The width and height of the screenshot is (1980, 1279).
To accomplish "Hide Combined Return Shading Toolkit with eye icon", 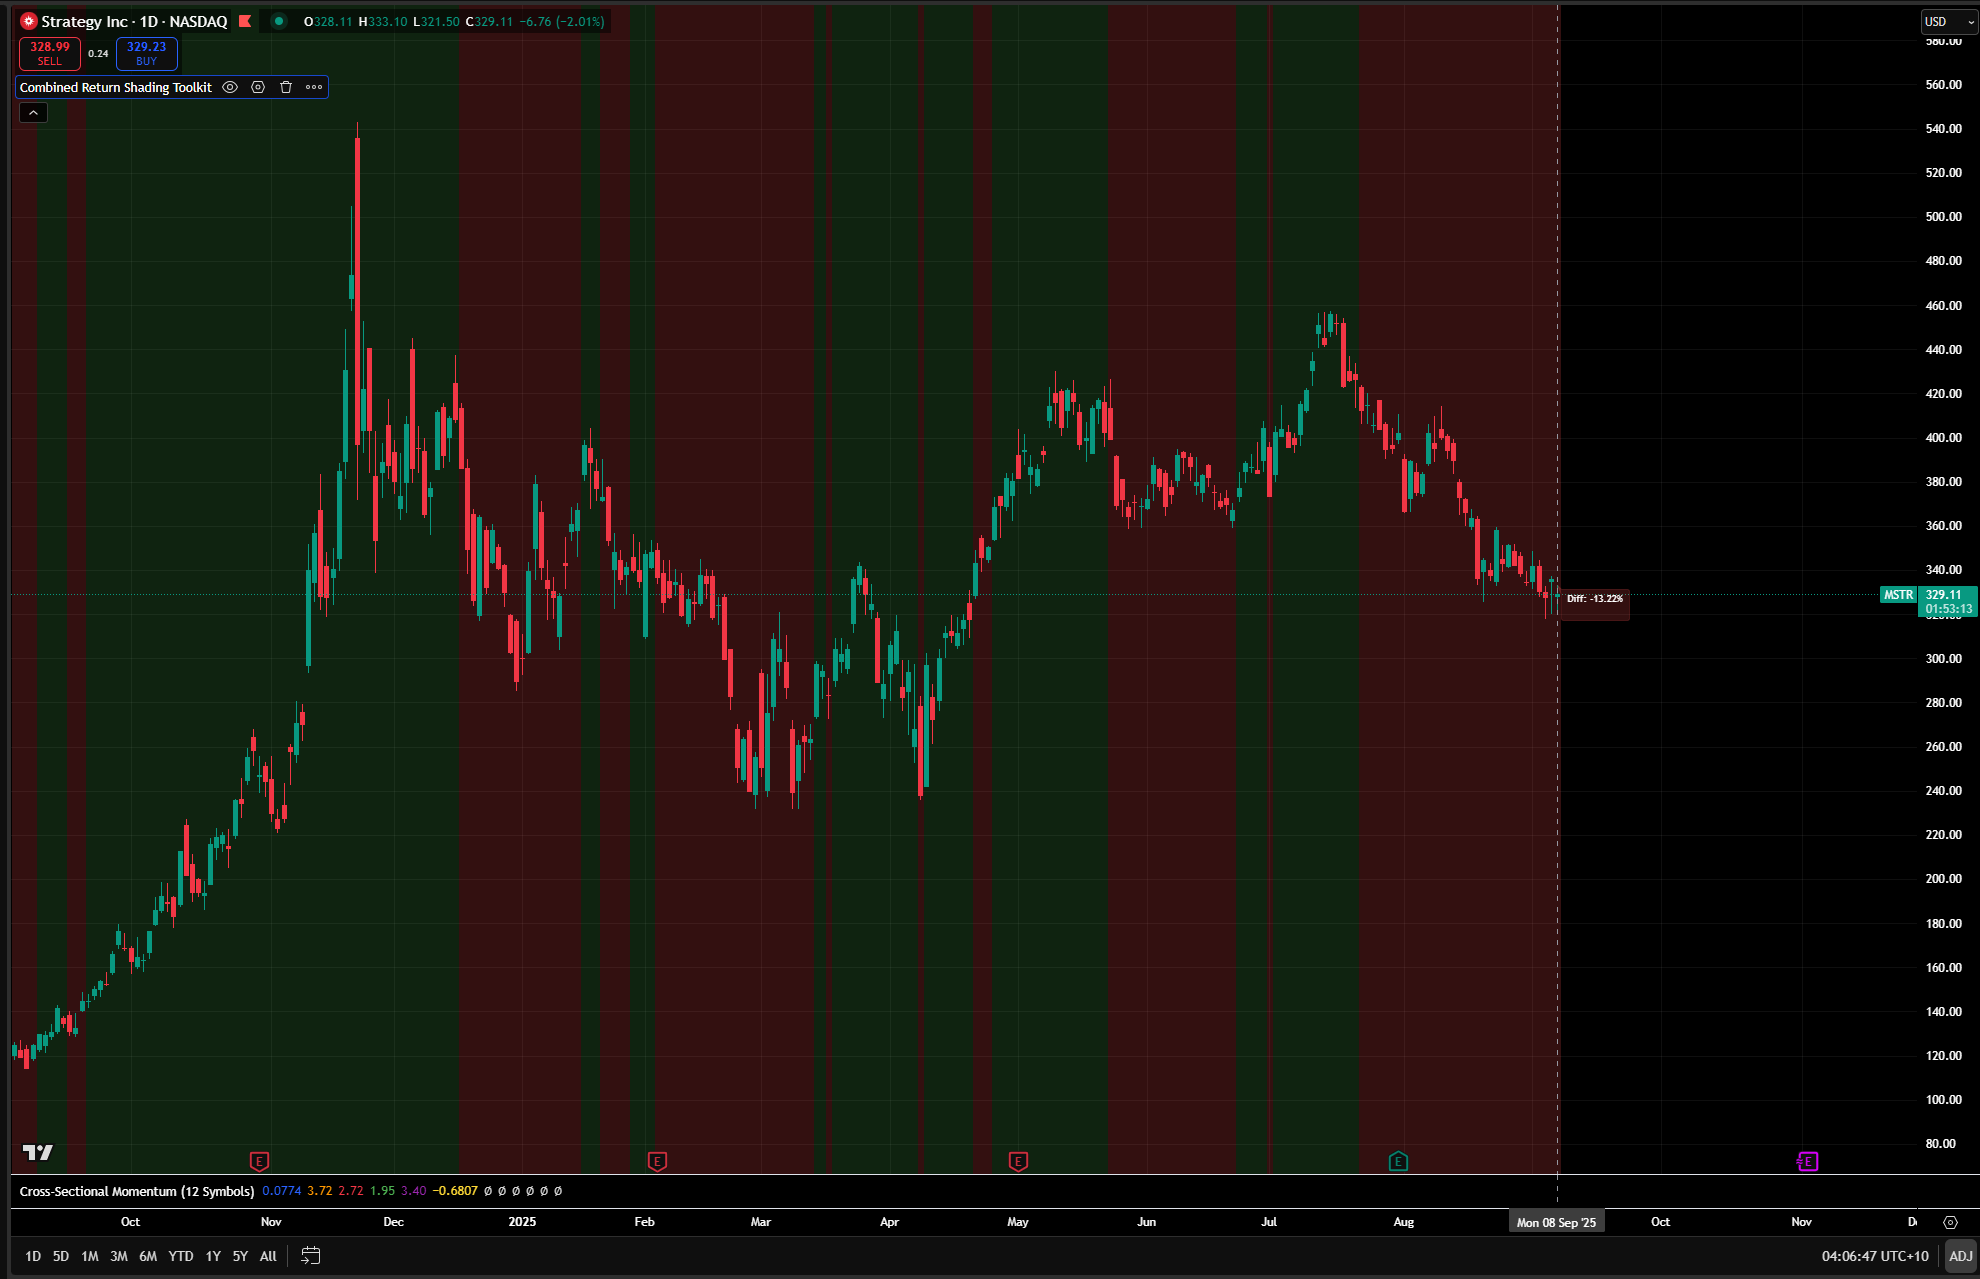I will point(230,87).
